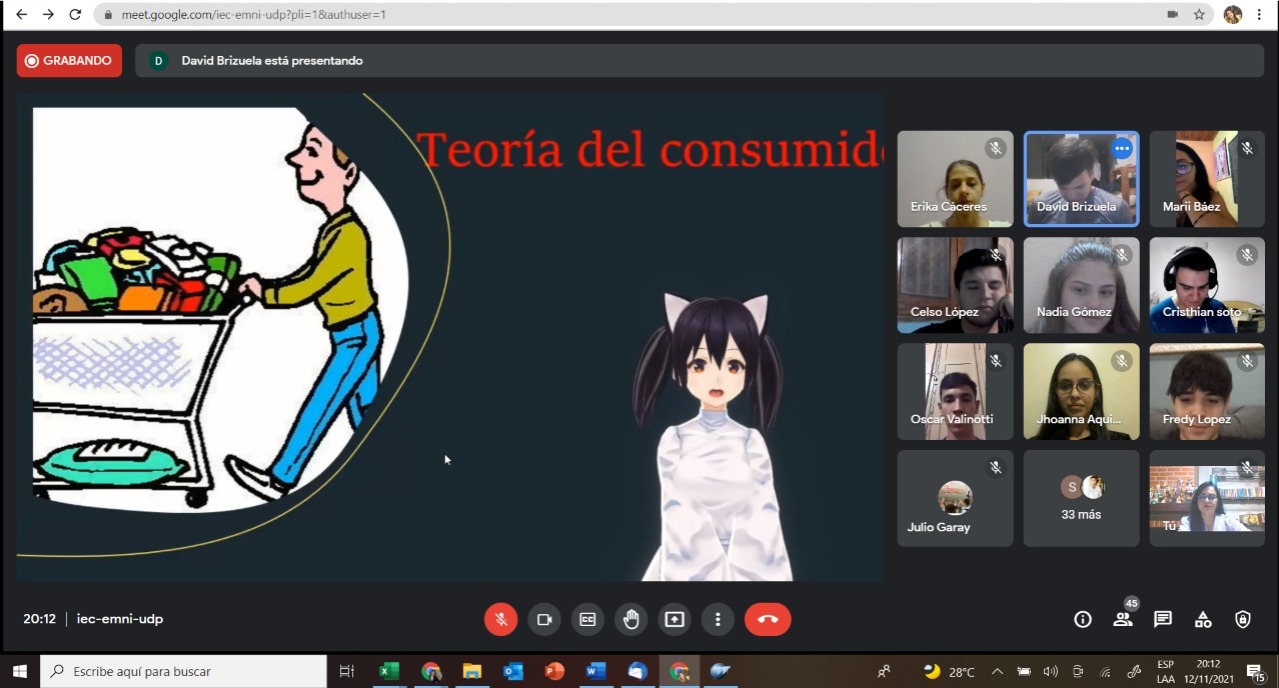Open Chrome three-dot menu
1279x688 pixels.
pyautogui.click(x=1259, y=15)
